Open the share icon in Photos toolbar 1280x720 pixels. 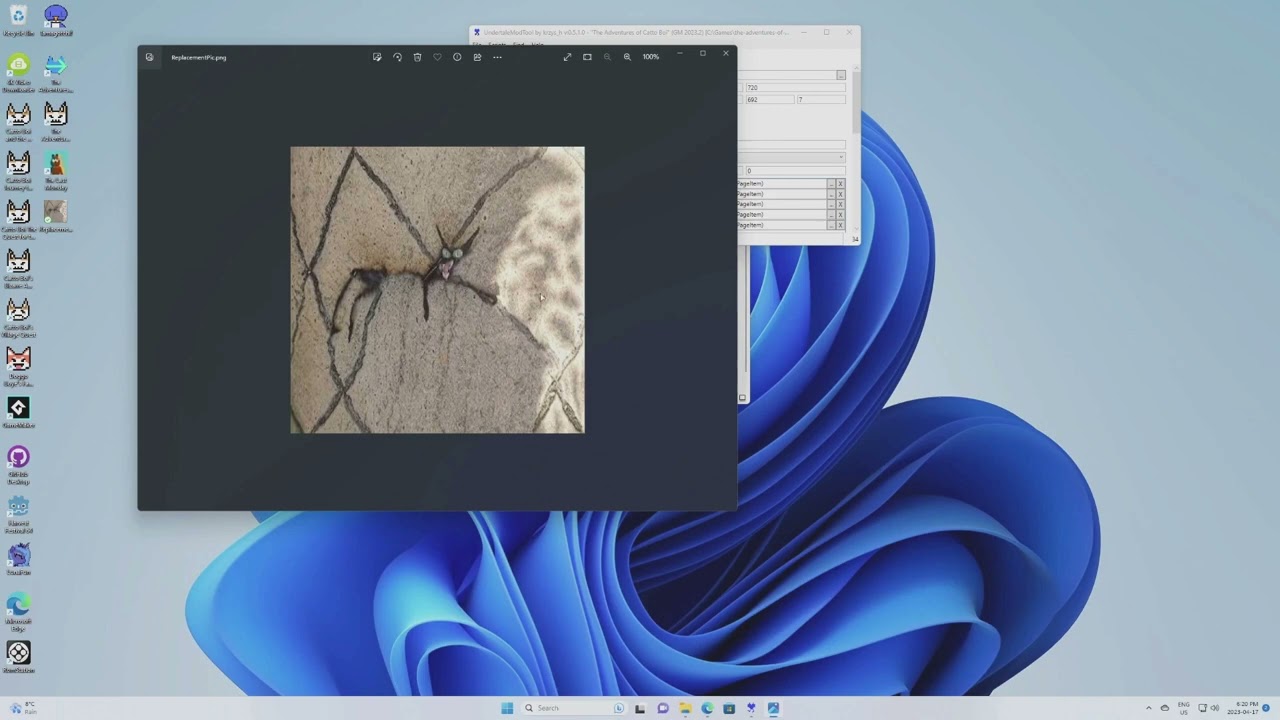[x=477, y=57]
